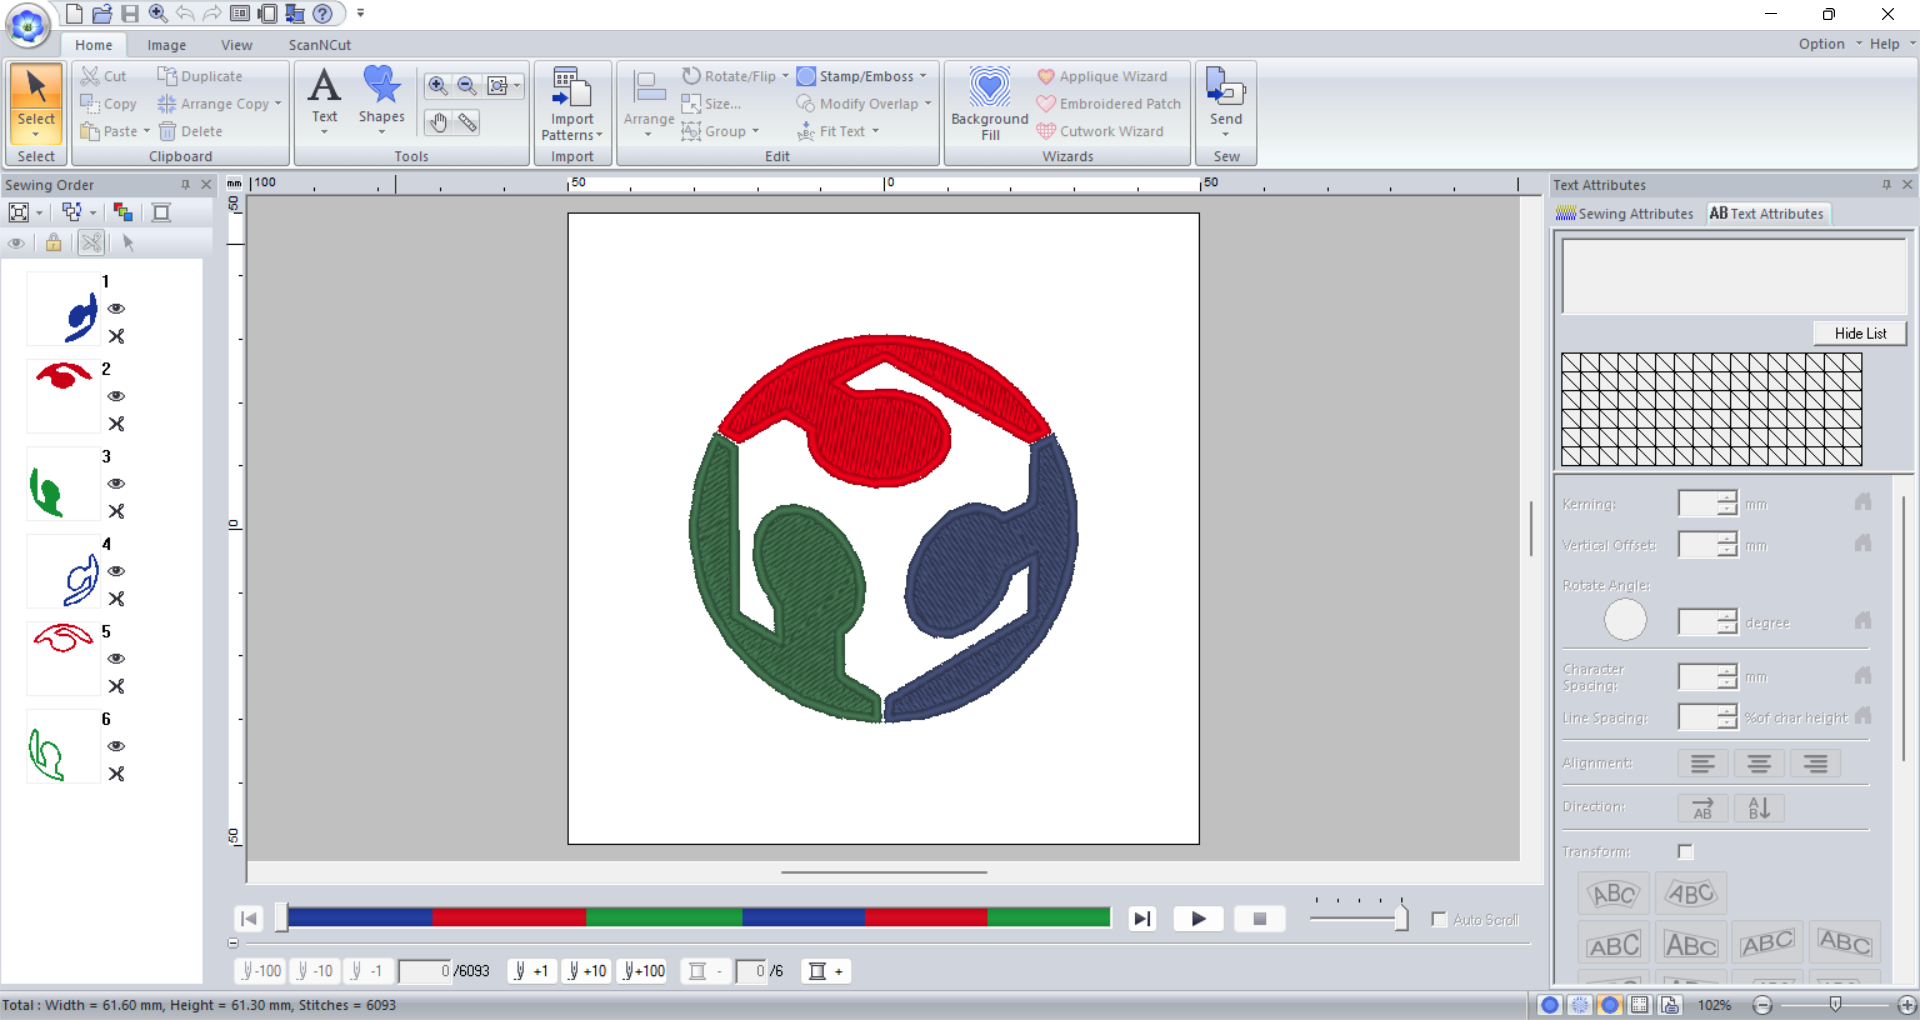
Task: Play the stitch simulation
Action: click(x=1198, y=918)
